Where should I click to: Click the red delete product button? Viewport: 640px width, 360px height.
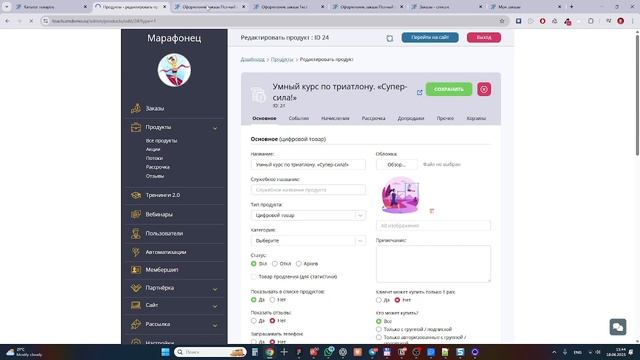[x=484, y=89]
